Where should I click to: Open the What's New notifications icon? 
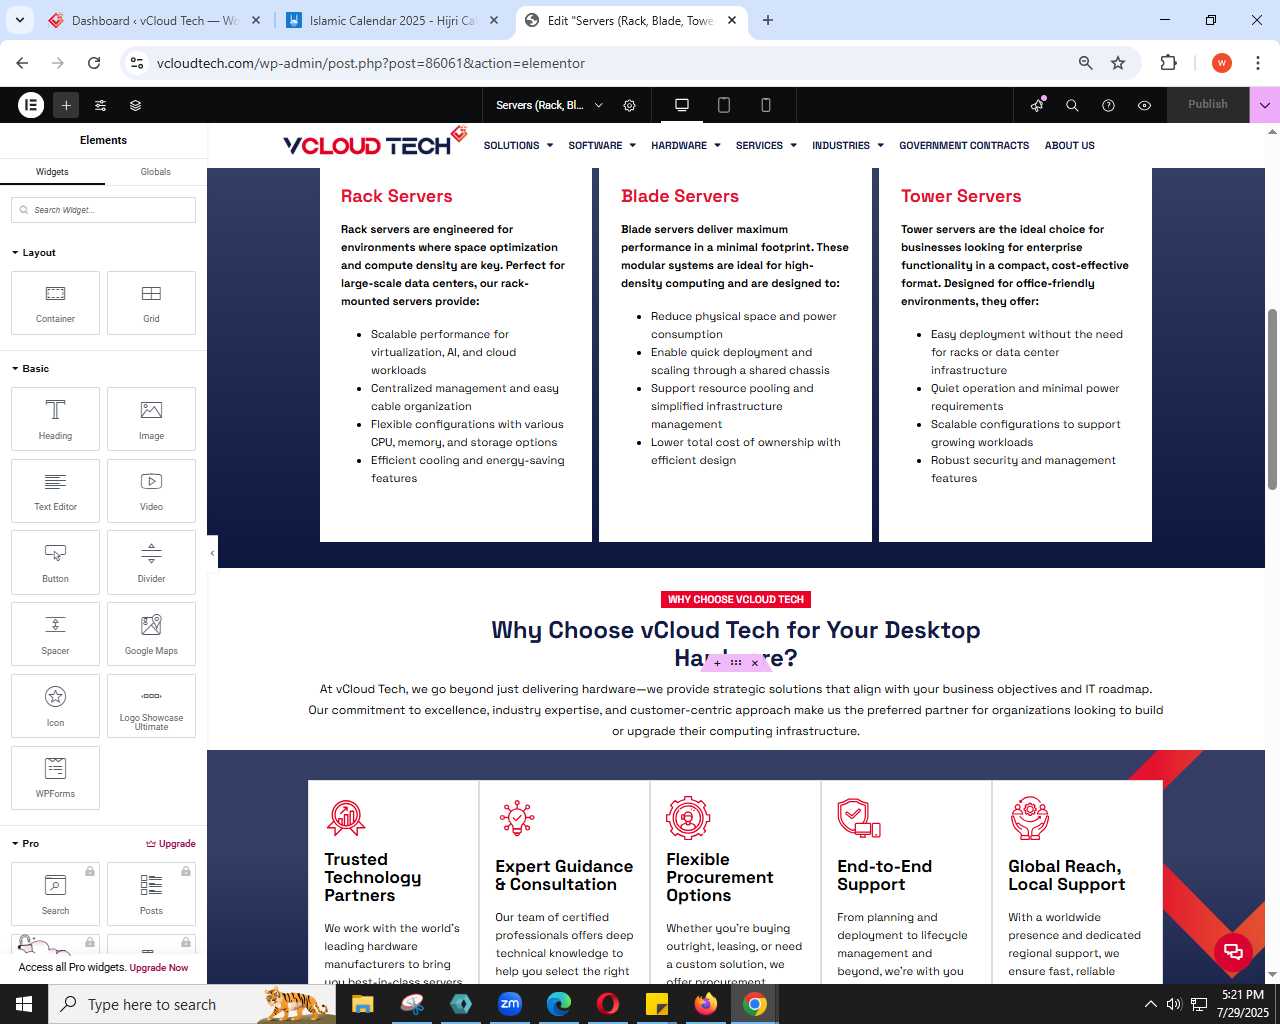(1037, 105)
